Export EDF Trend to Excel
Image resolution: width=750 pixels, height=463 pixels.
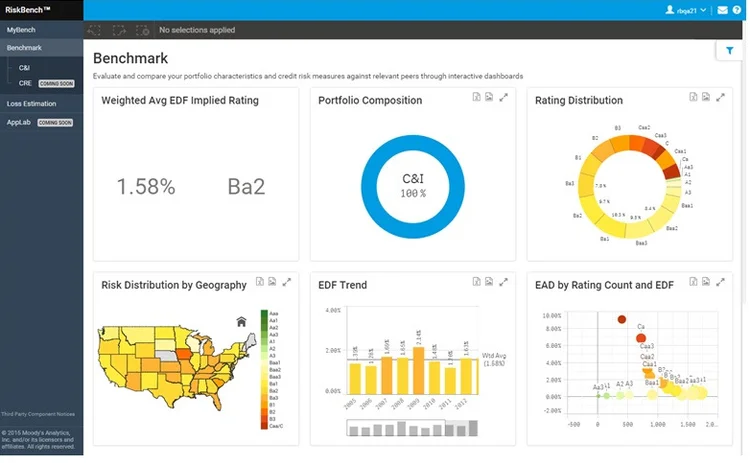point(476,282)
